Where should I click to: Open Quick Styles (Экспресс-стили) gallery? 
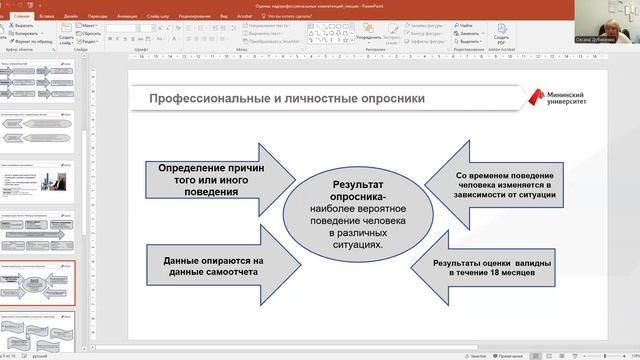(x=392, y=33)
